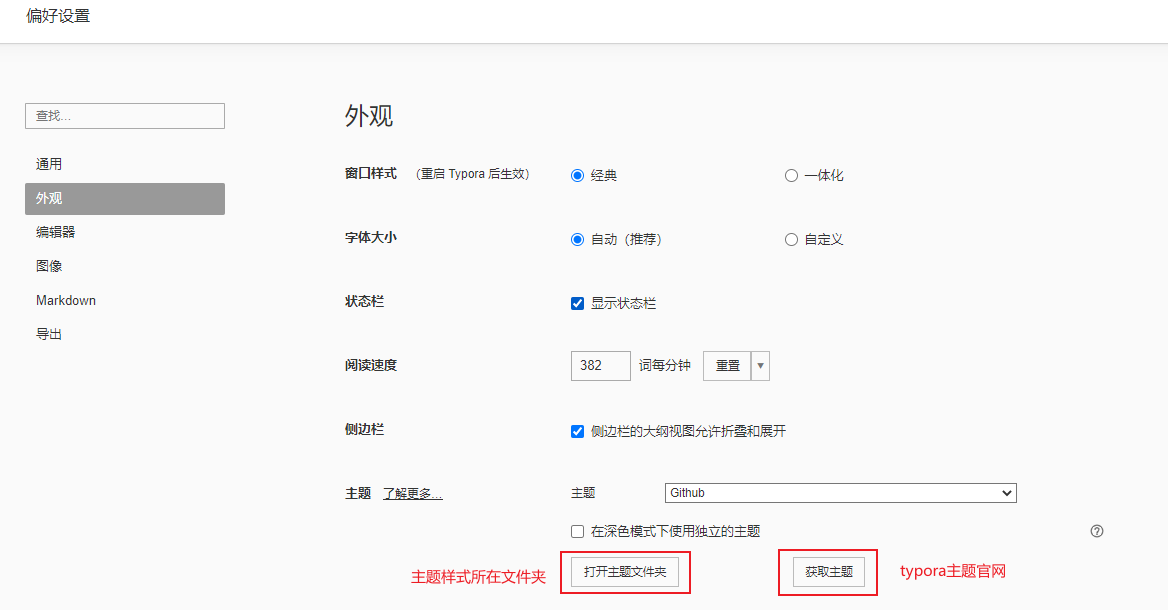Viewport: 1168px width, 610px height.
Task: Open the 通用 settings section
Action: pos(49,164)
